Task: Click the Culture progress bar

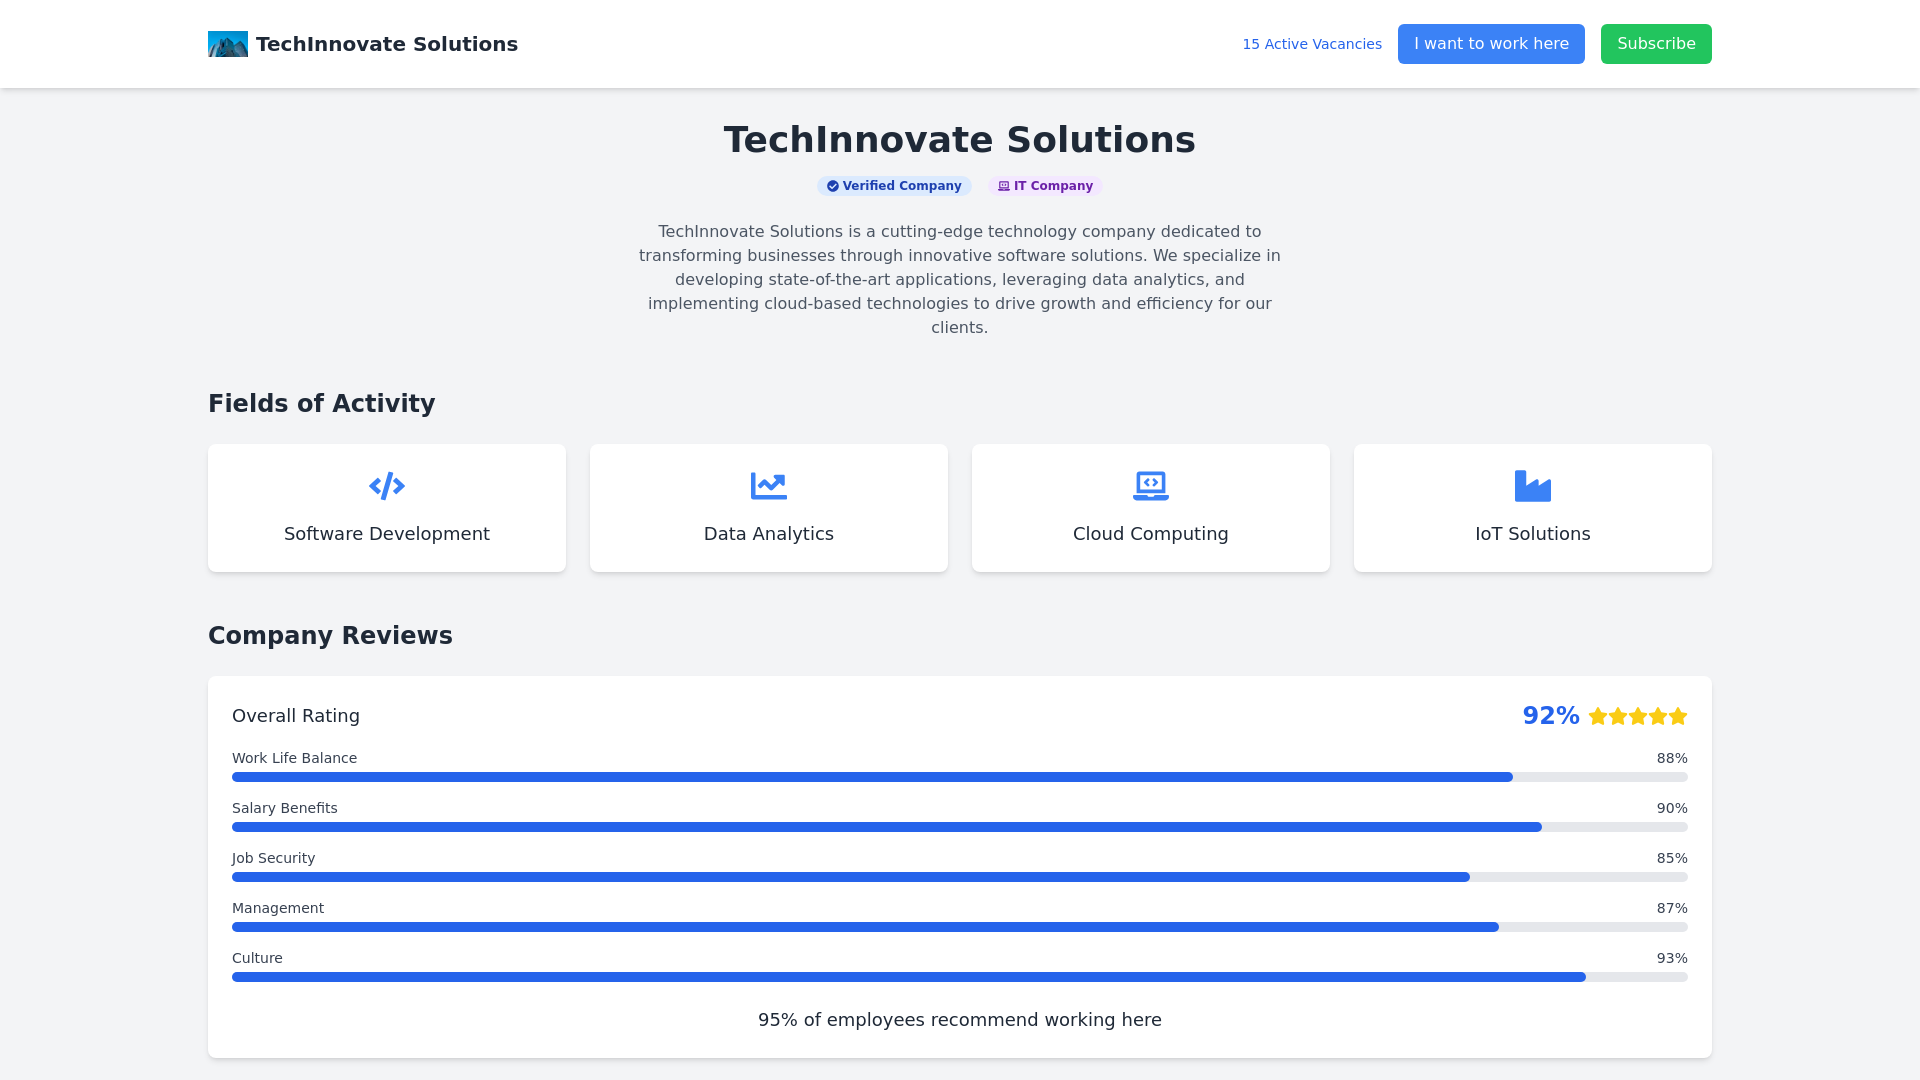Action: click(960, 977)
